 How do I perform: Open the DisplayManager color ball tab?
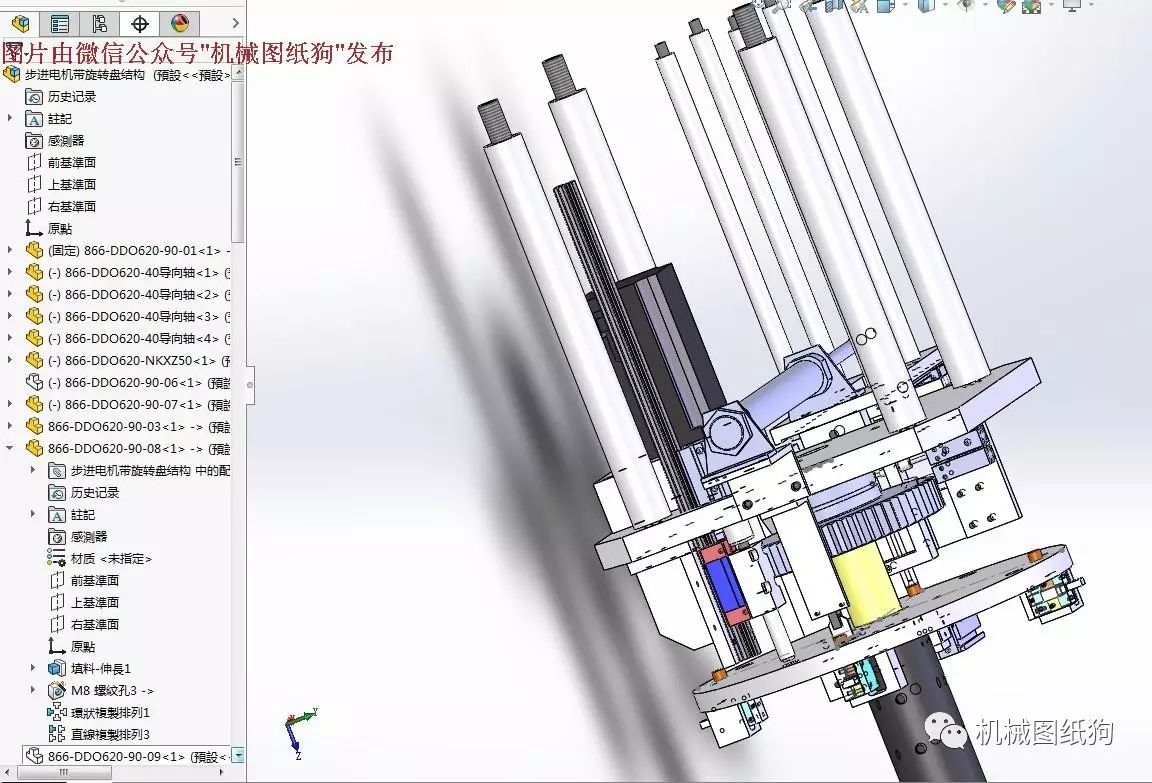(179, 23)
